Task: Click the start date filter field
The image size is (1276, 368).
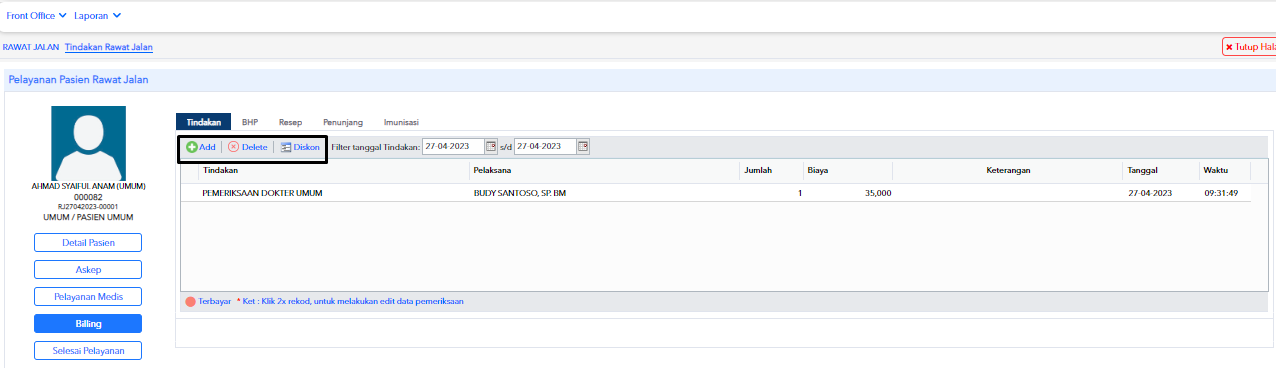Action: tap(453, 146)
